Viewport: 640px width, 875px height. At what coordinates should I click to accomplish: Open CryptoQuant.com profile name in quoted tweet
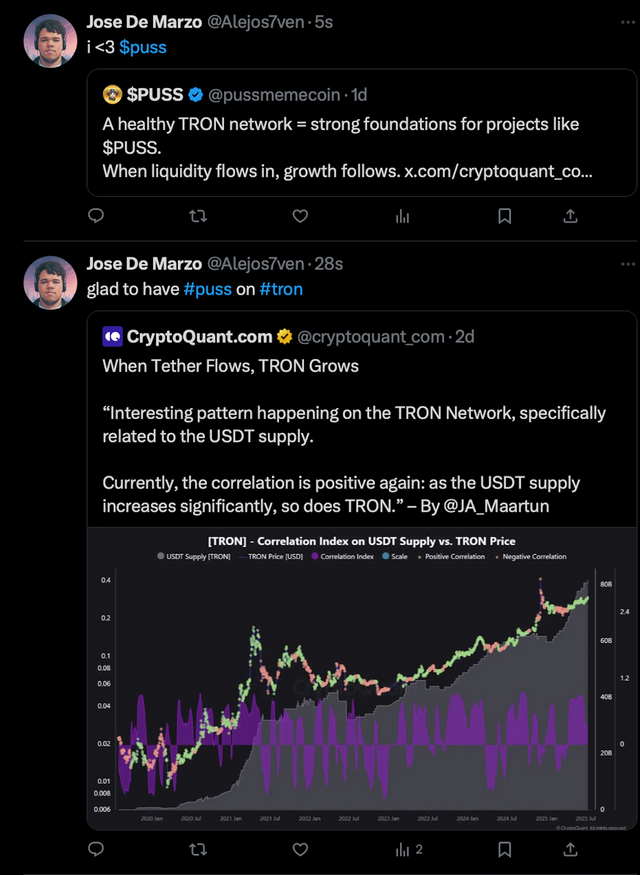click(199, 336)
